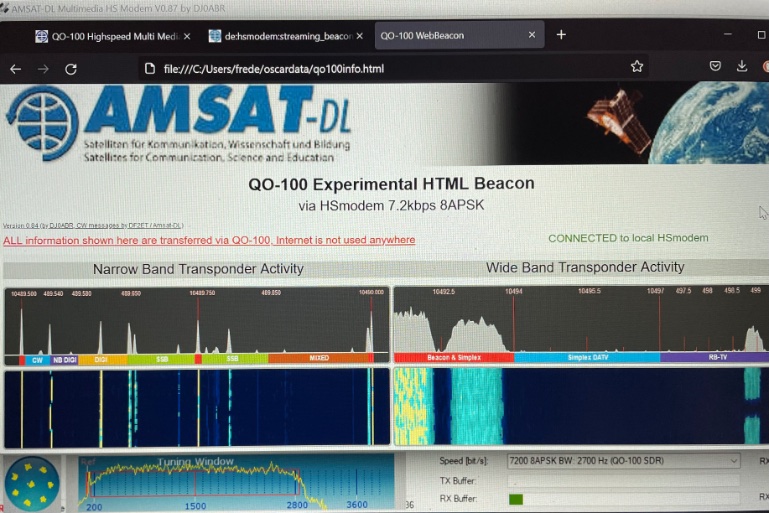Click the page file icon in address bar
769x513 pixels.
[150, 69]
